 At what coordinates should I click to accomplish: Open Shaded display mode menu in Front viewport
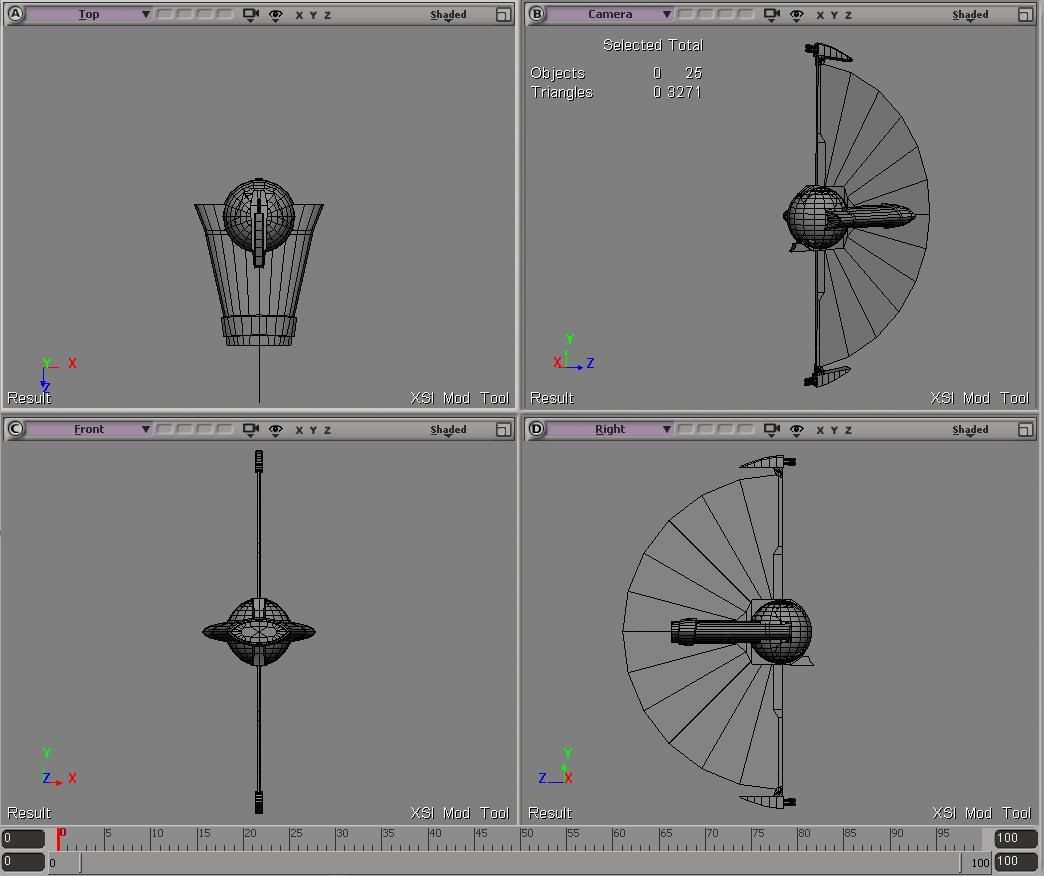click(x=448, y=430)
